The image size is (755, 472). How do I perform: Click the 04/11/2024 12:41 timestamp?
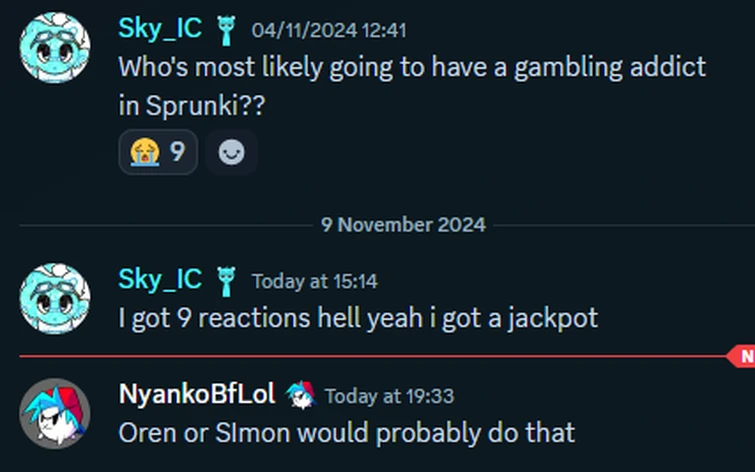(328, 31)
